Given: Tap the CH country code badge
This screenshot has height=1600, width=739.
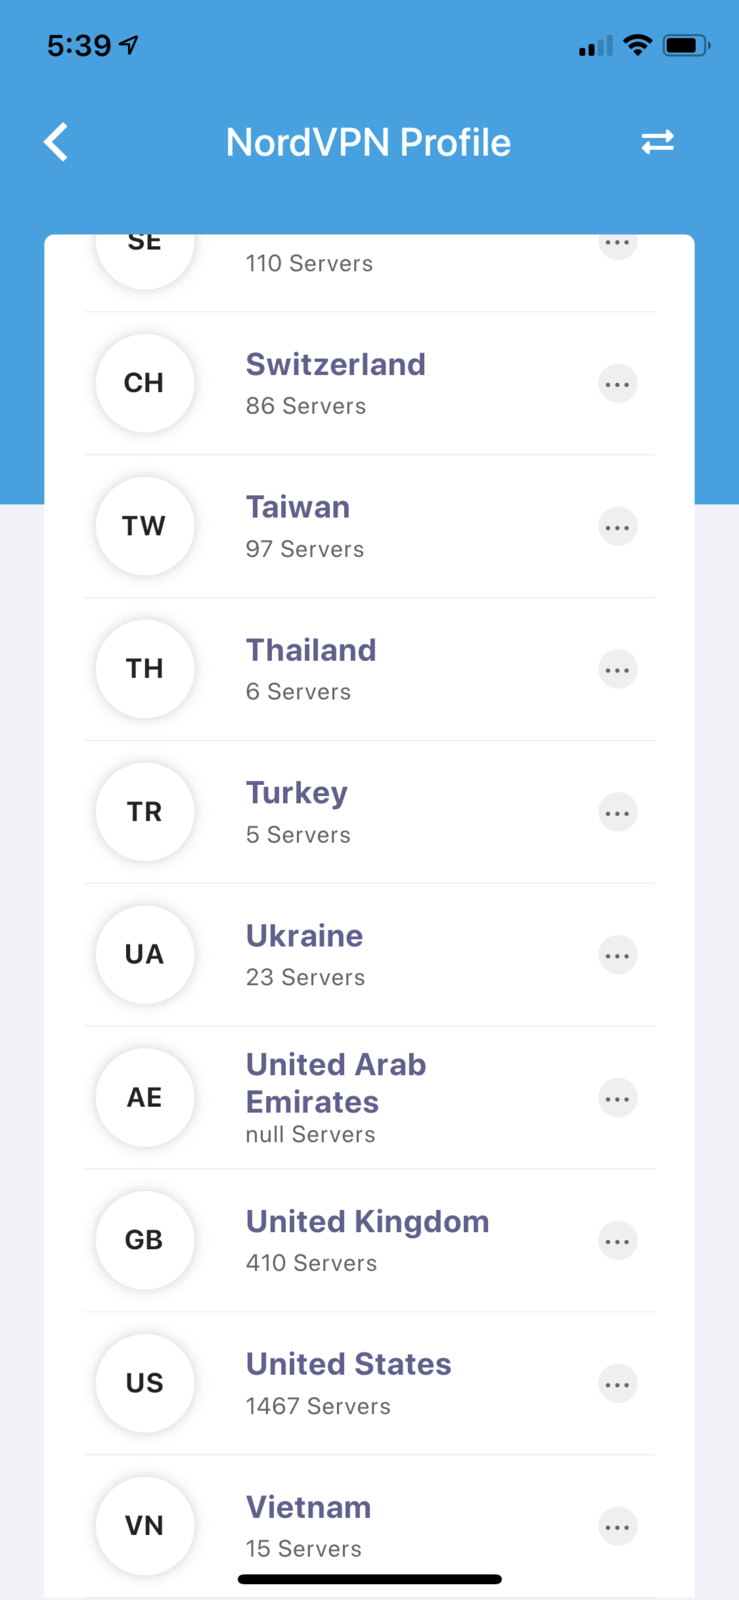Looking at the screenshot, I should point(145,383).
